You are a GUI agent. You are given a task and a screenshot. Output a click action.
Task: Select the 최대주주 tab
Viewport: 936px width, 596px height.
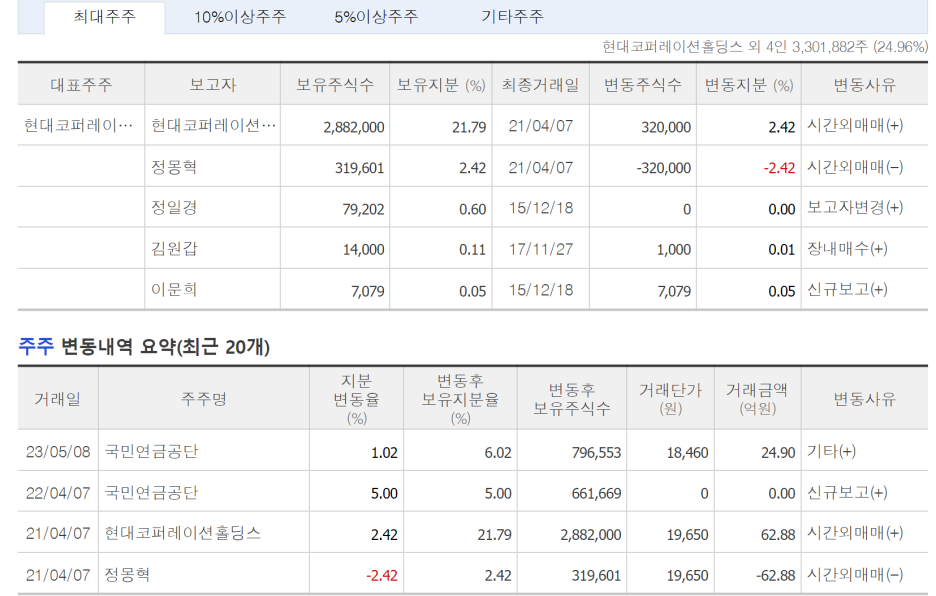point(104,17)
